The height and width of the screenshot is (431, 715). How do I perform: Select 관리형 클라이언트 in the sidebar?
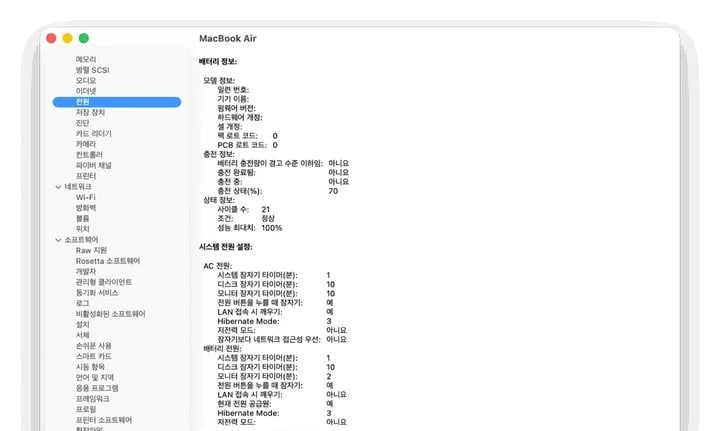click(x=104, y=282)
